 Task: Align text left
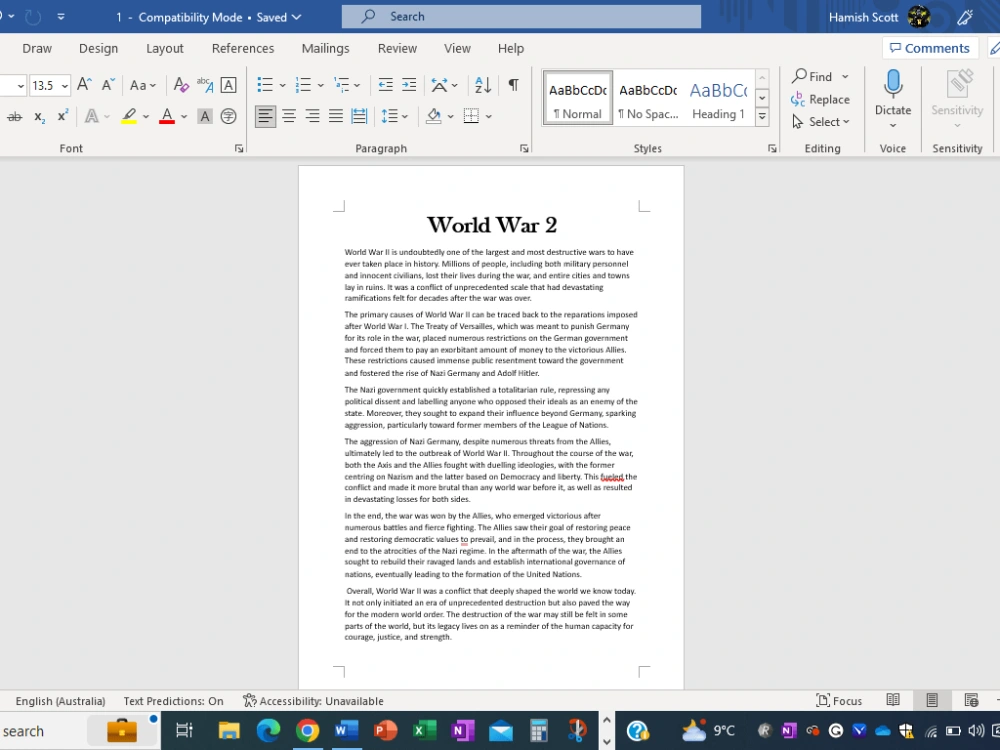tap(265, 116)
